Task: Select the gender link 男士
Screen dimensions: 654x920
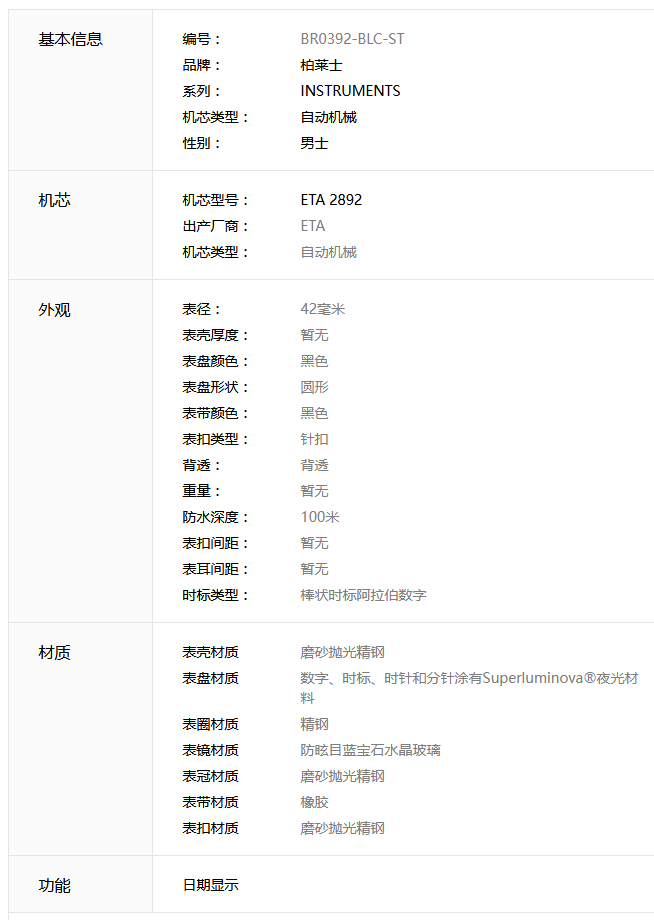Action: (x=314, y=143)
